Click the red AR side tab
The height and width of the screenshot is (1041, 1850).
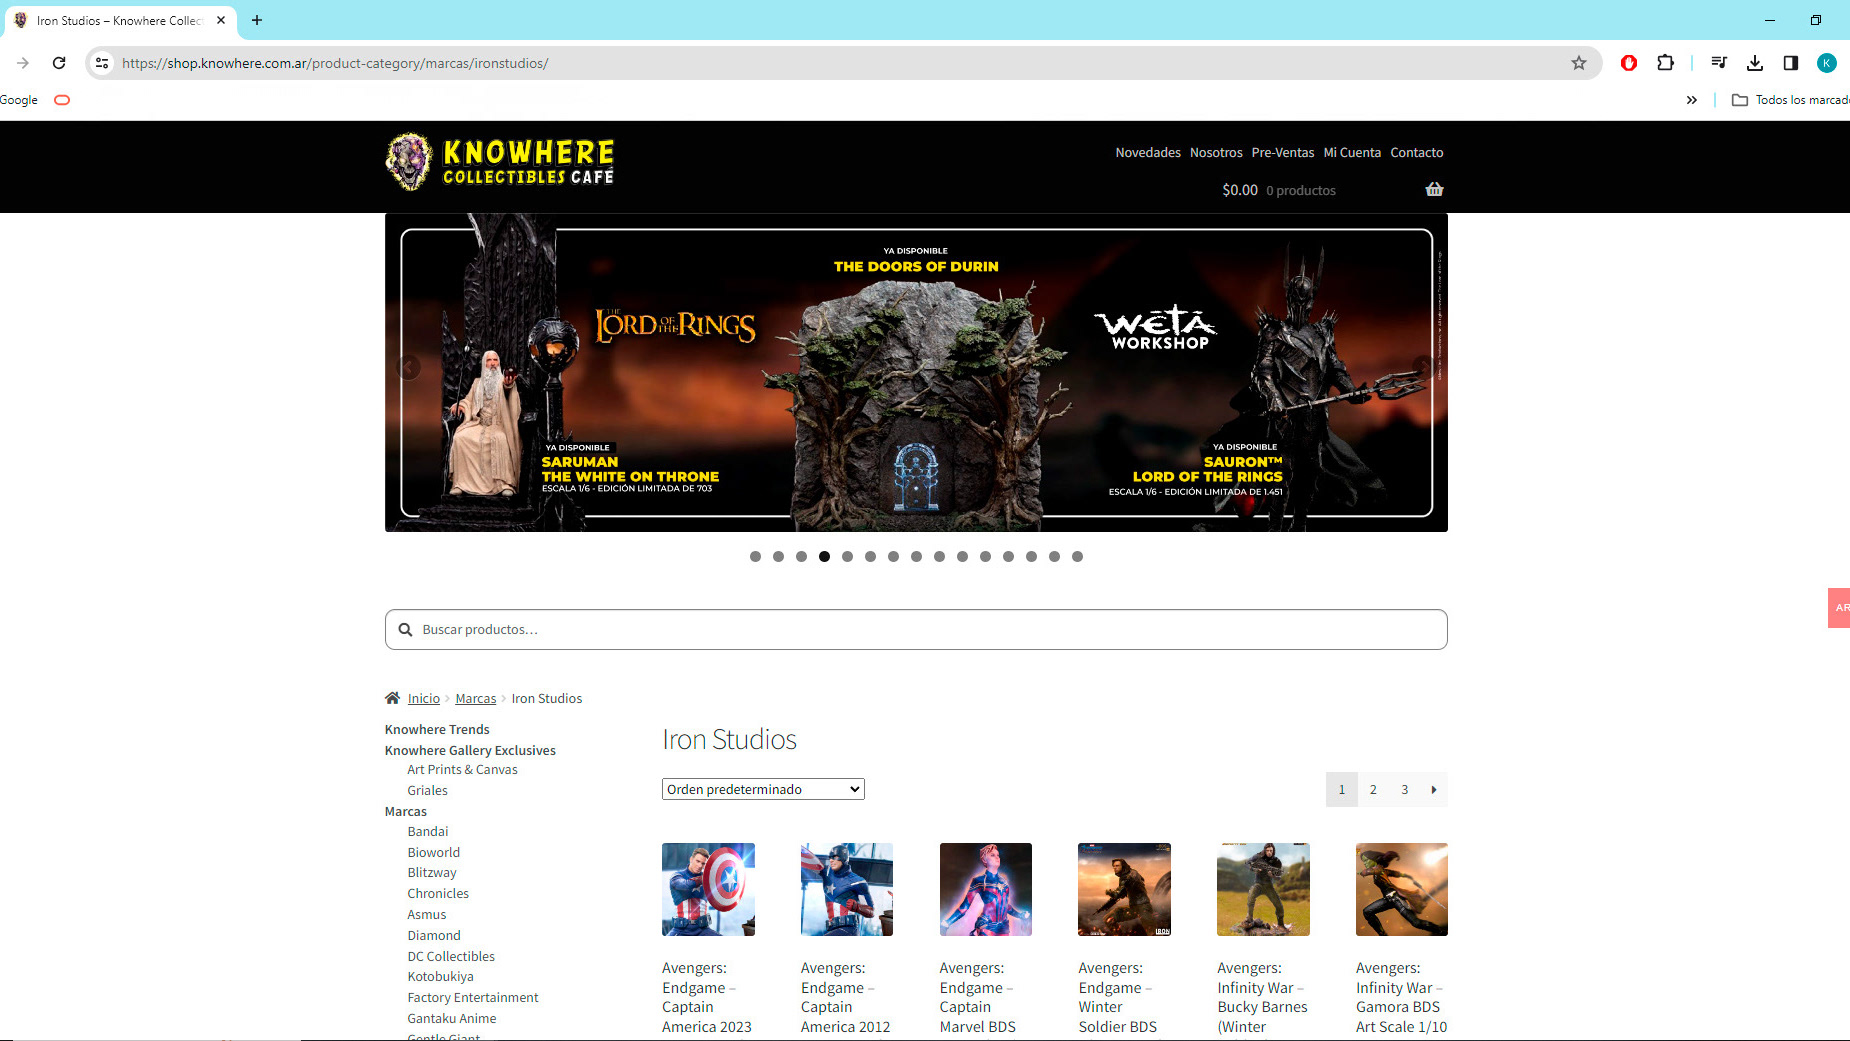1839,608
